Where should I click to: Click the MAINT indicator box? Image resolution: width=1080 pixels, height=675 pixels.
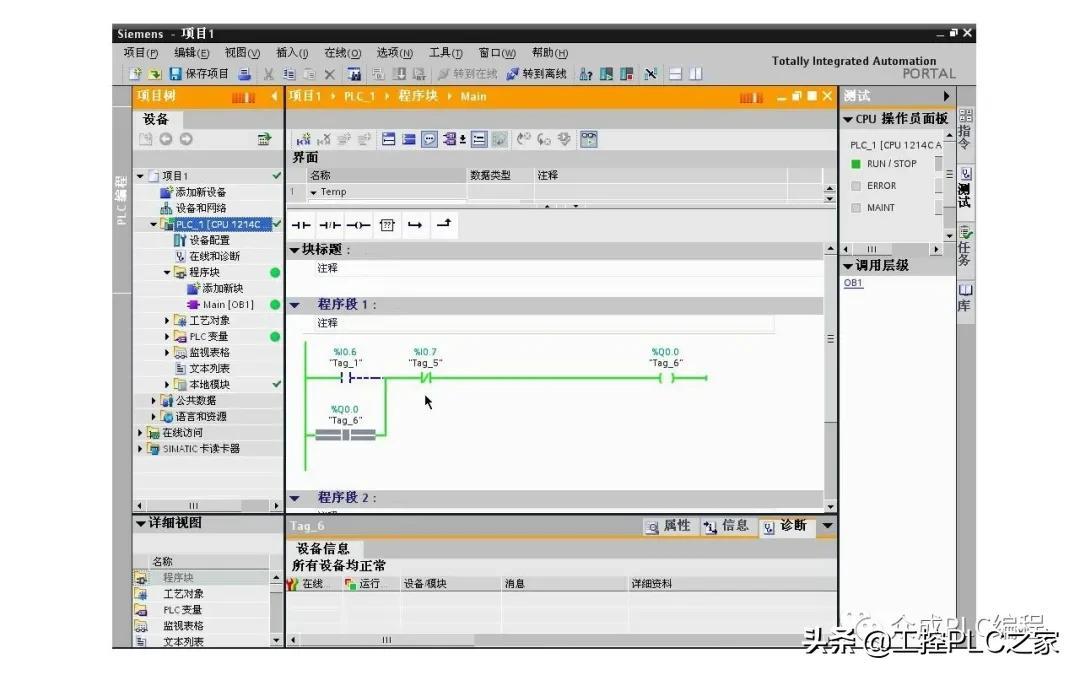[855, 207]
